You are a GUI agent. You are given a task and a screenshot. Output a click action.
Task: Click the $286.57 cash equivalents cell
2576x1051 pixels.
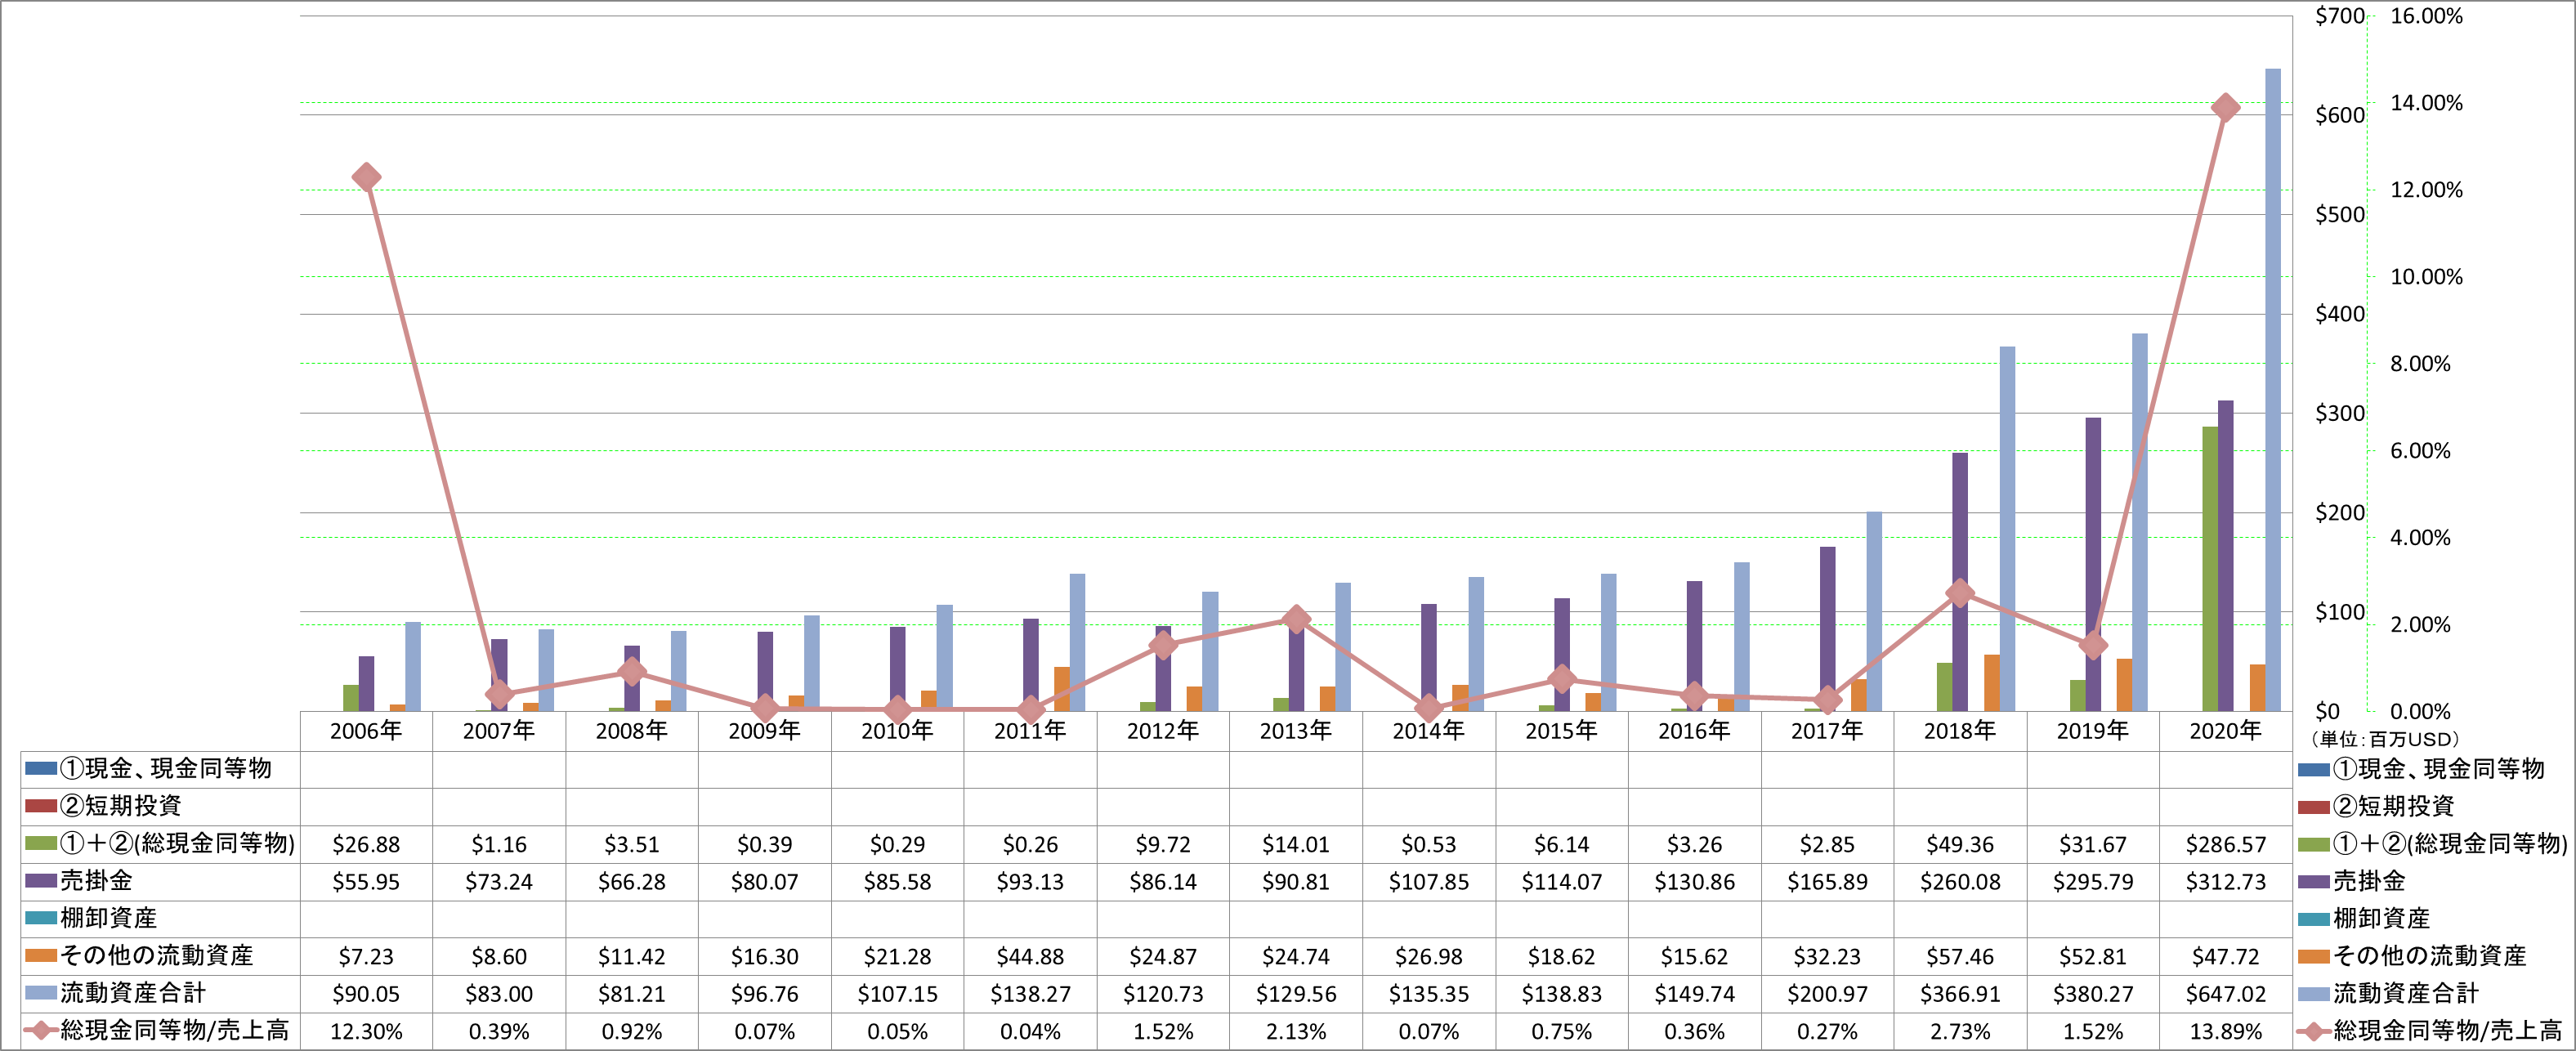[x=2225, y=844]
